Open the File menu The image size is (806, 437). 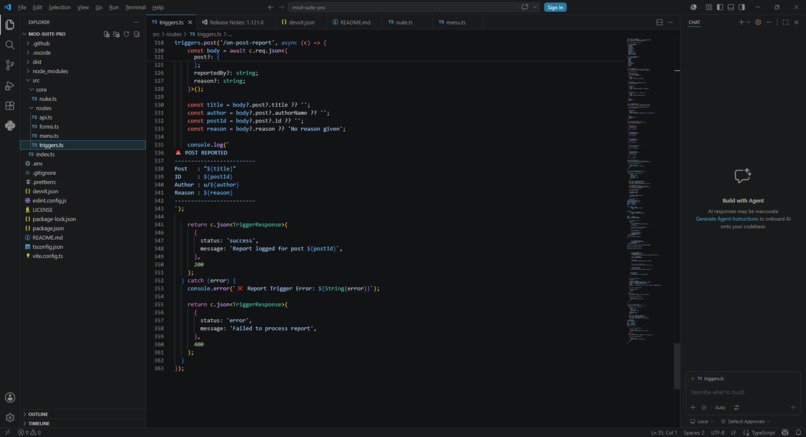point(22,7)
